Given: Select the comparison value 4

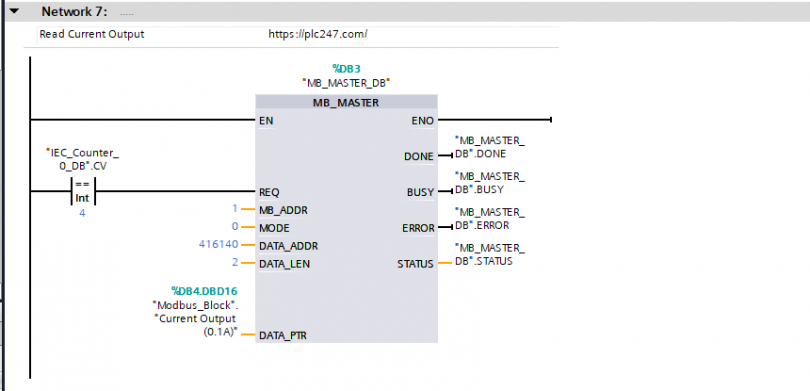Looking at the screenshot, I should 82,213.
